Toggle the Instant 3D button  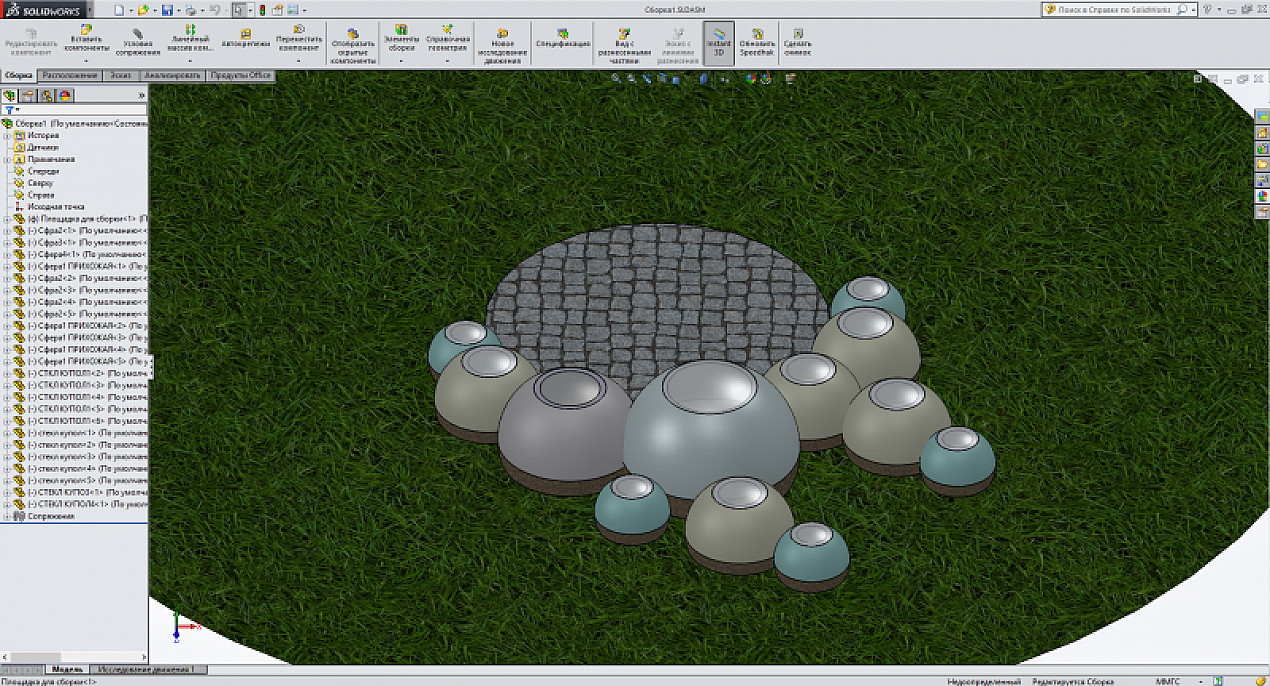coord(718,42)
